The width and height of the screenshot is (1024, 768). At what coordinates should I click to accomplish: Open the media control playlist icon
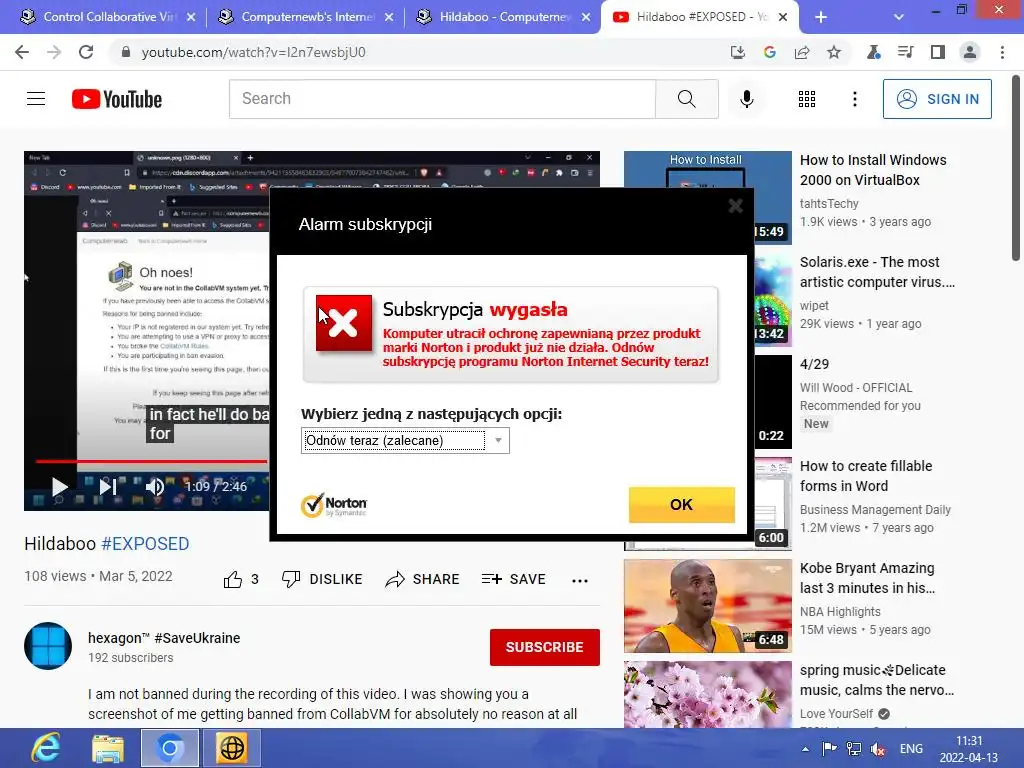coord(905,52)
